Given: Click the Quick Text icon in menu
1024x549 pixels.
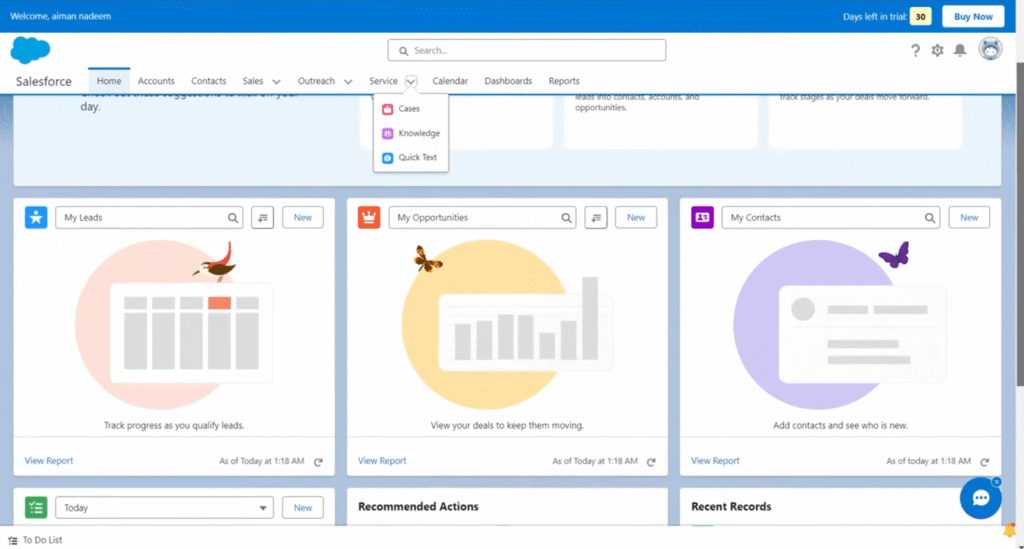Looking at the screenshot, I should pyautogui.click(x=387, y=157).
